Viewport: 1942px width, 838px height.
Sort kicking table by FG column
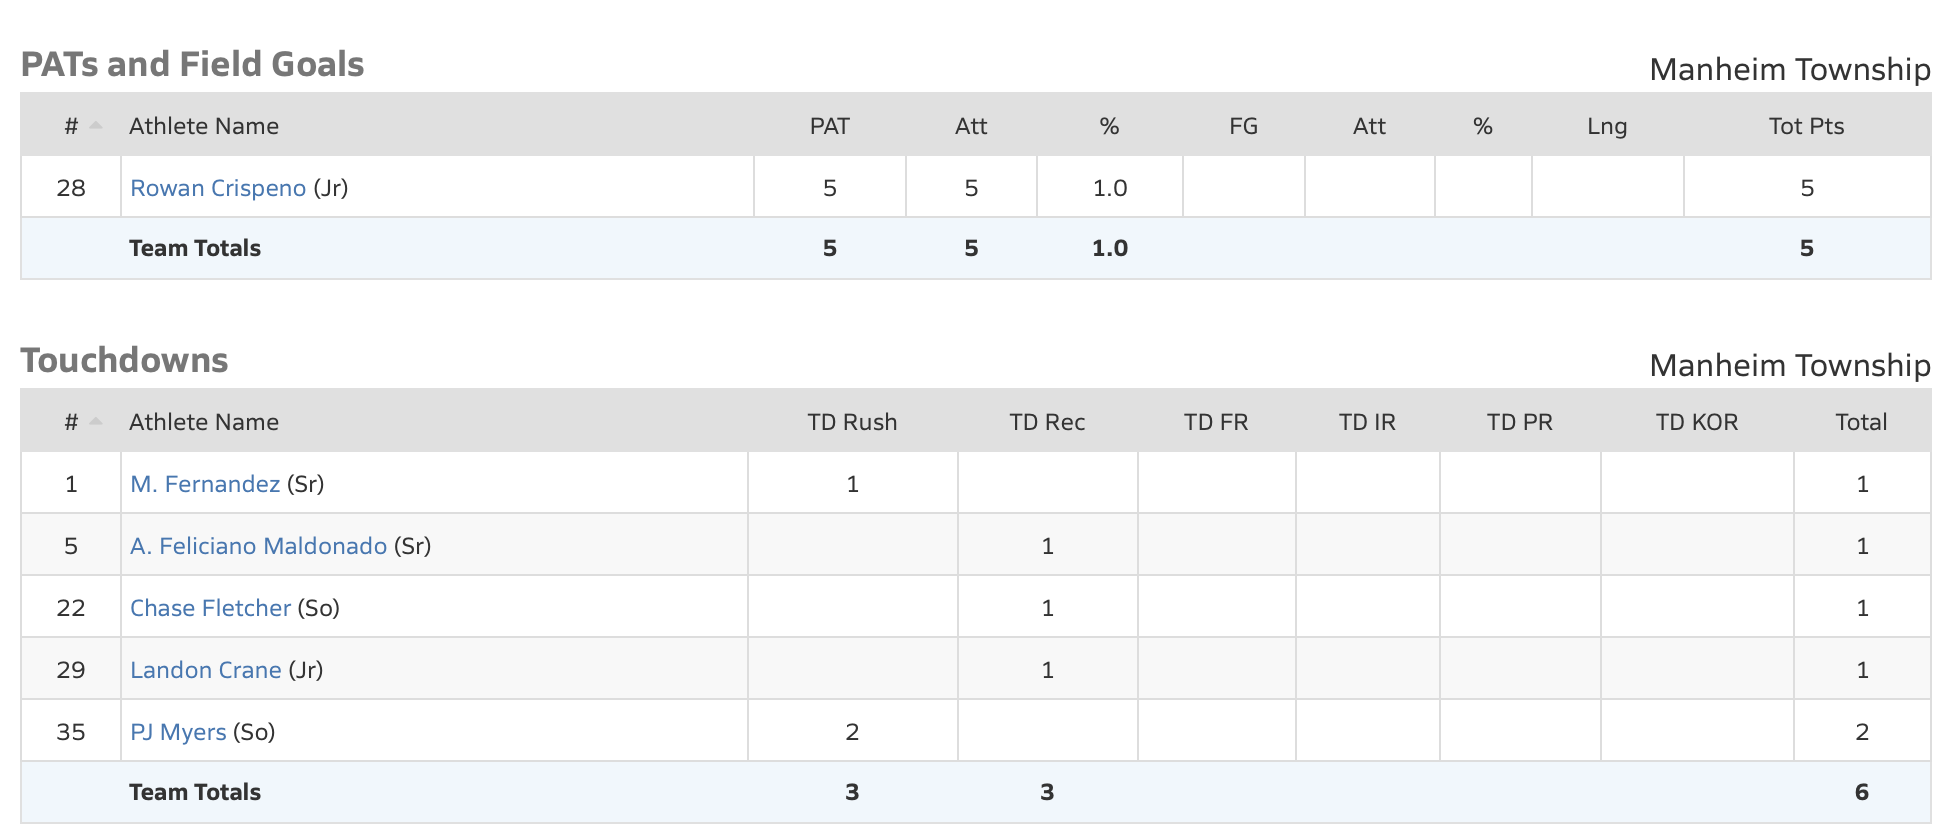pos(1243,126)
